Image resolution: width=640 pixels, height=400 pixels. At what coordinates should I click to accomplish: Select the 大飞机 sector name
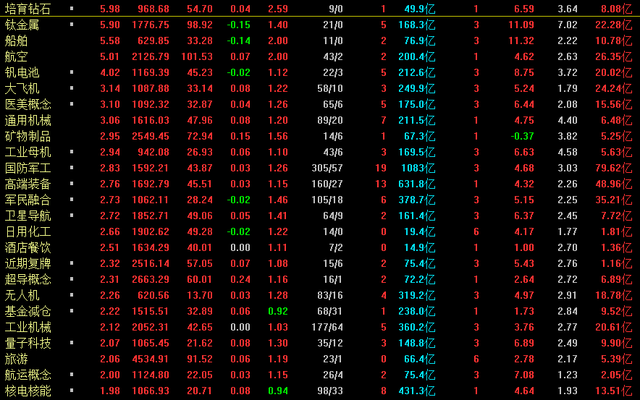point(22,89)
